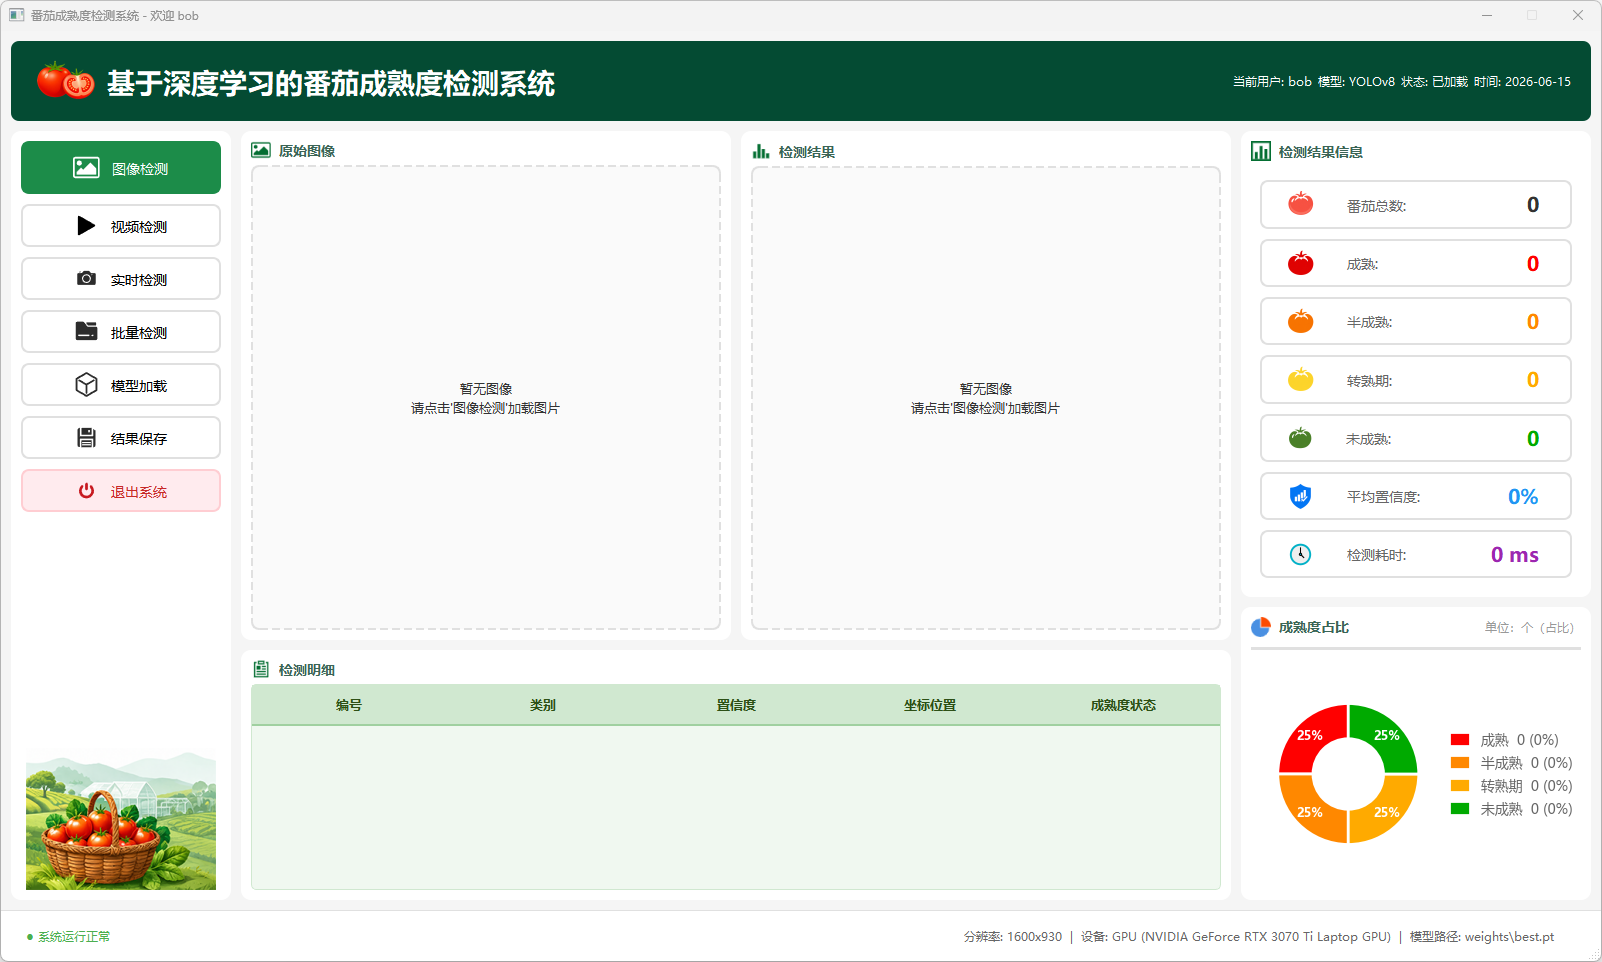
Task: Click the clock icon in 检测耗时 card
Action: [1300, 554]
